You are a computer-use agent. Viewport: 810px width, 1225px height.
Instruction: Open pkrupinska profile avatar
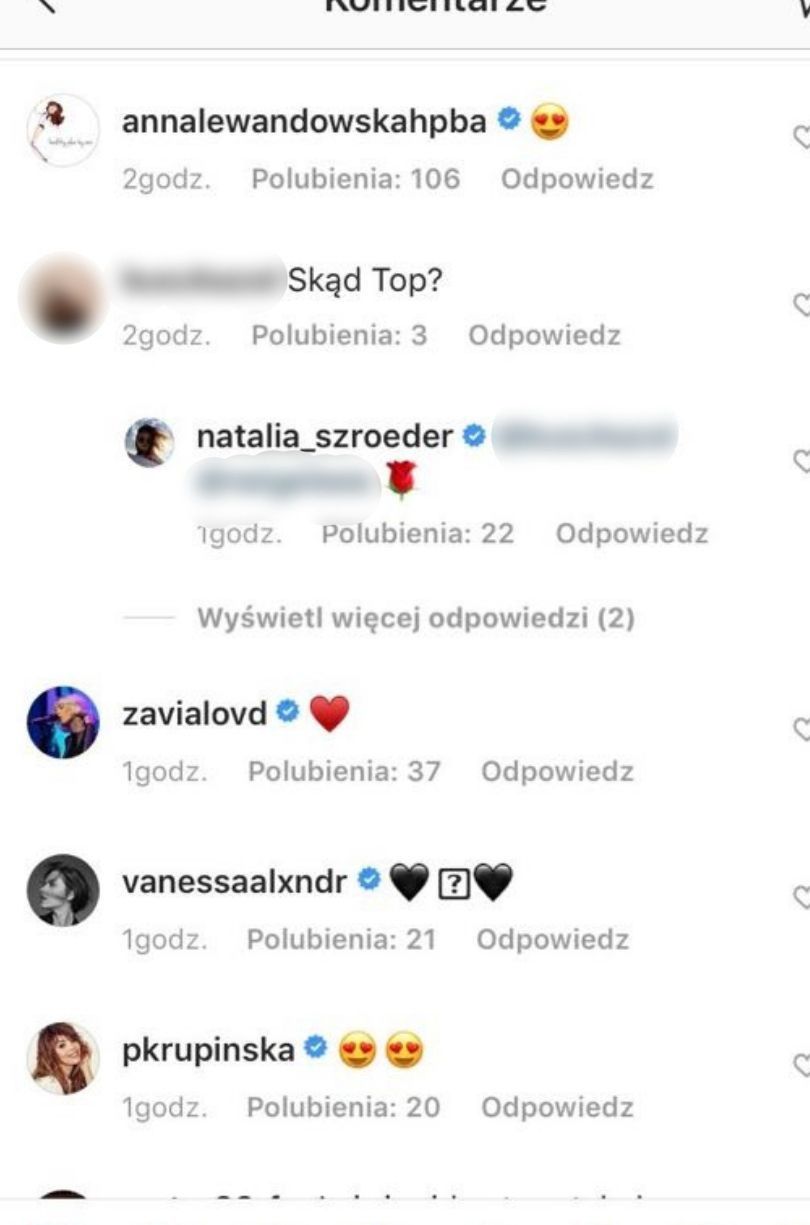click(62, 1058)
